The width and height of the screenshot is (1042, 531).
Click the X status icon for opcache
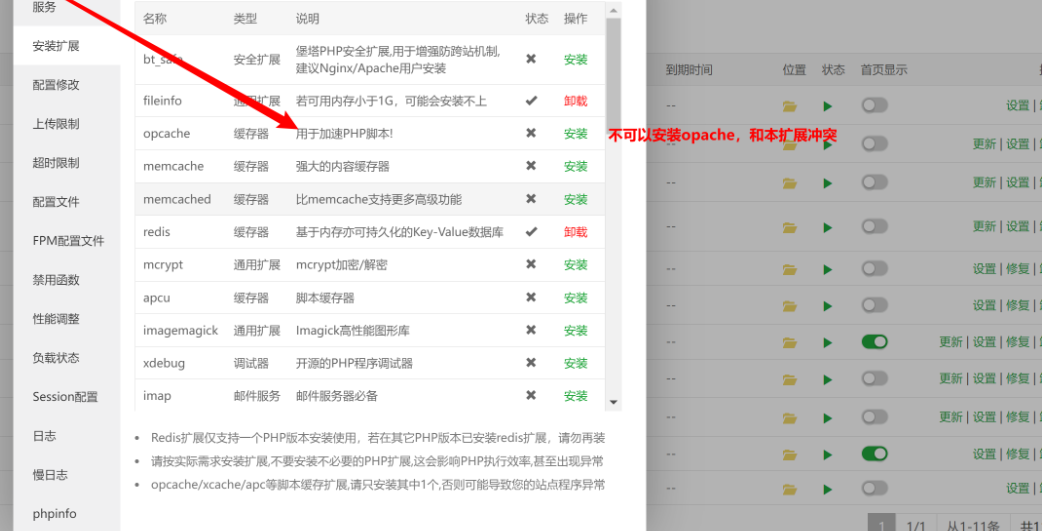[x=531, y=134]
